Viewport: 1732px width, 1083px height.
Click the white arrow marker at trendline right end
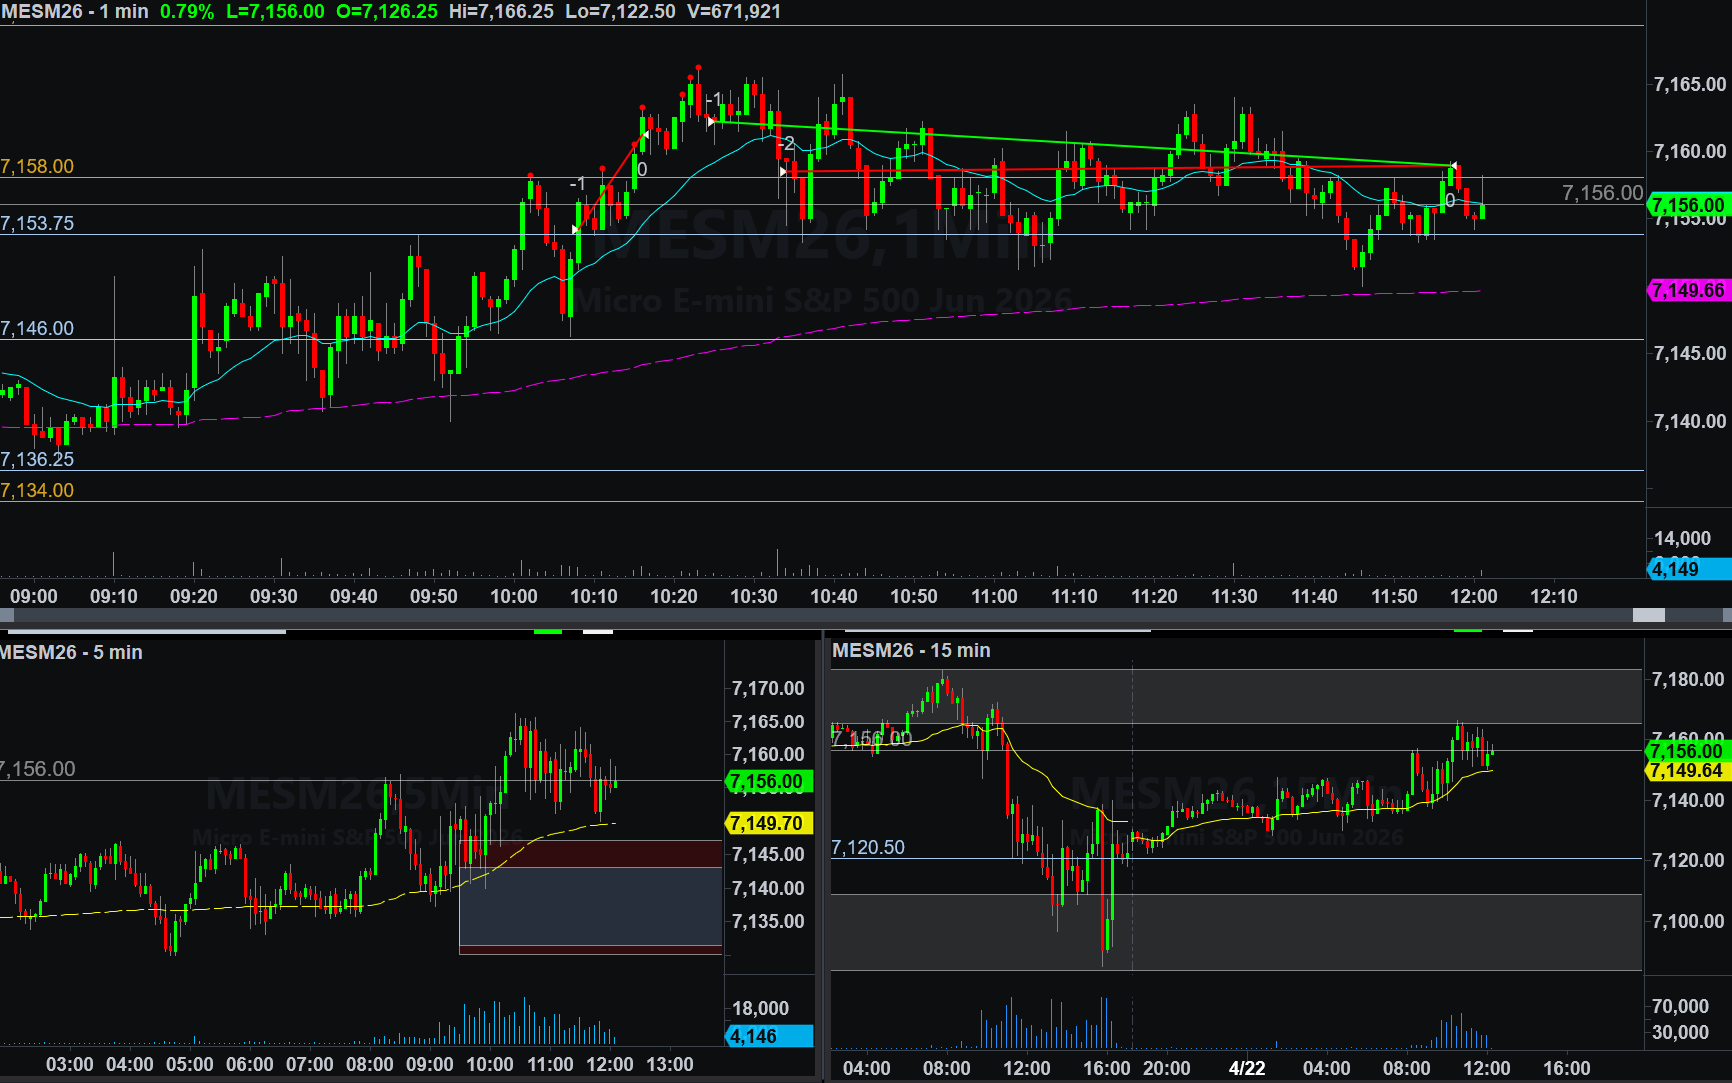click(x=1453, y=165)
